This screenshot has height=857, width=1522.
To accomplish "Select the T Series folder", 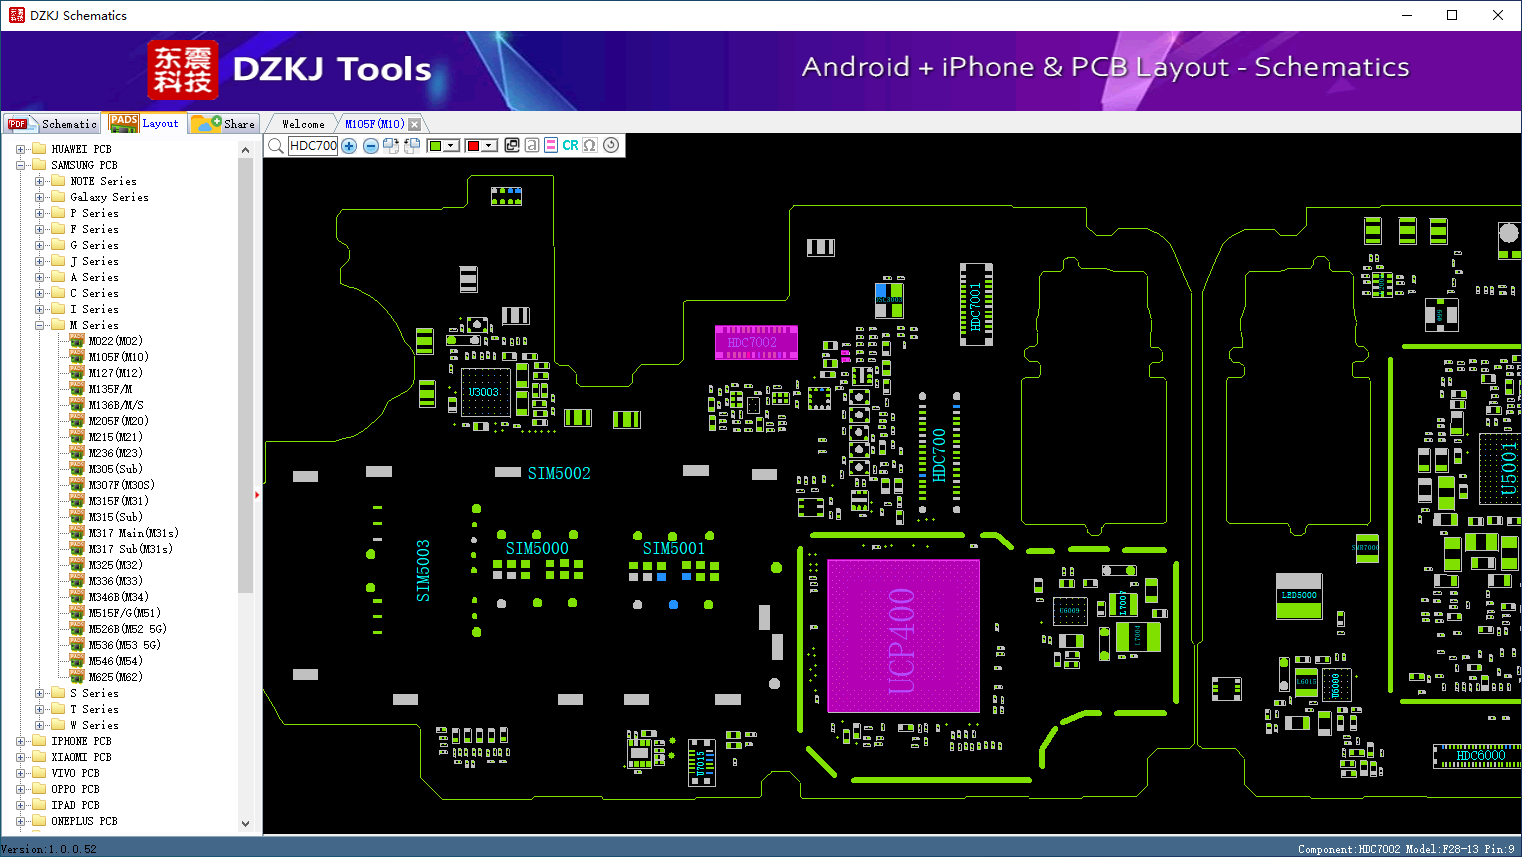I will click(94, 709).
